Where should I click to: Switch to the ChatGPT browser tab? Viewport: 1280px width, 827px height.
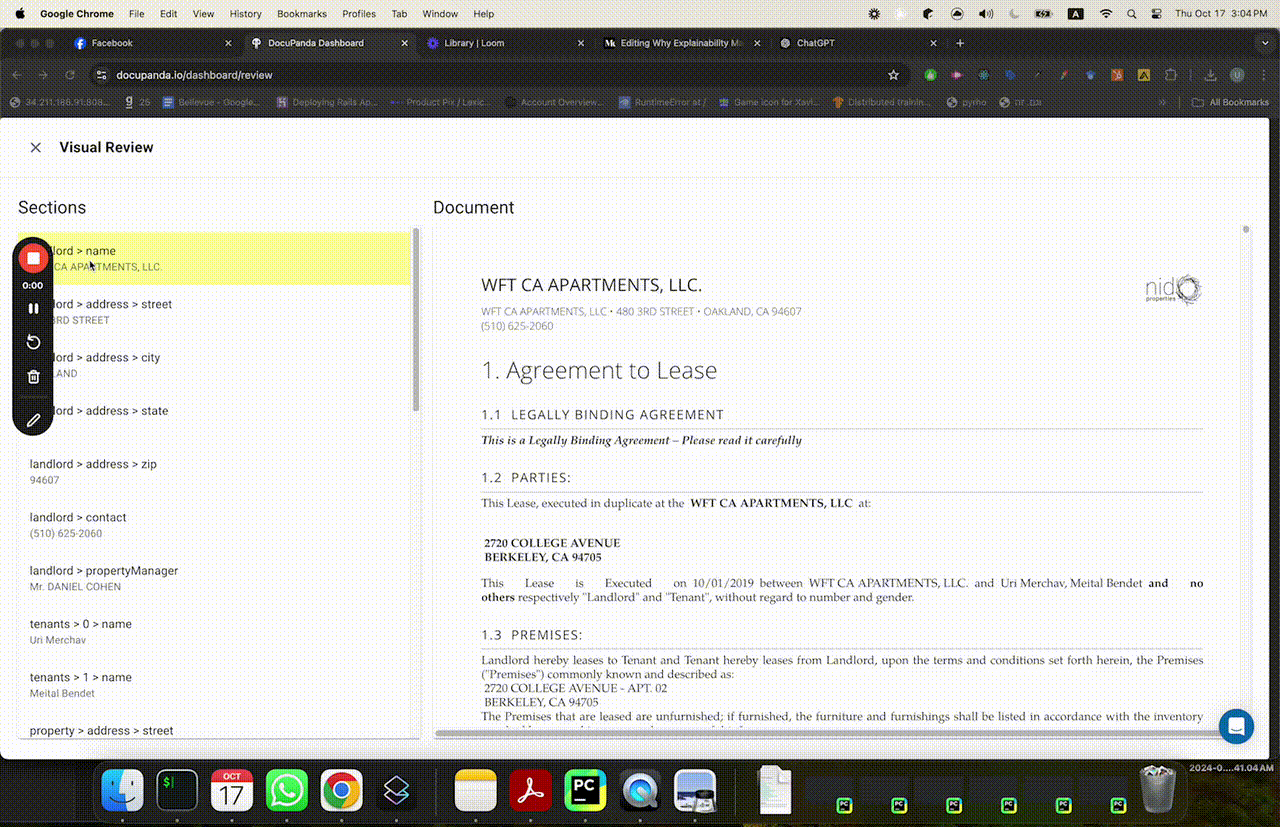[x=815, y=43]
